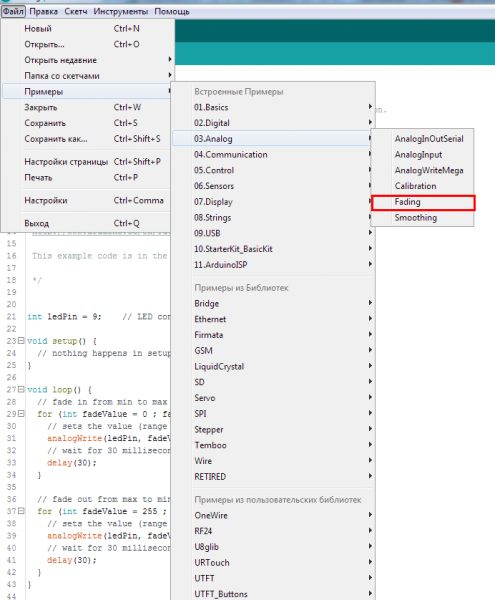Open OneWire user library examples
This screenshot has height=600, width=495.
[273, 515]
